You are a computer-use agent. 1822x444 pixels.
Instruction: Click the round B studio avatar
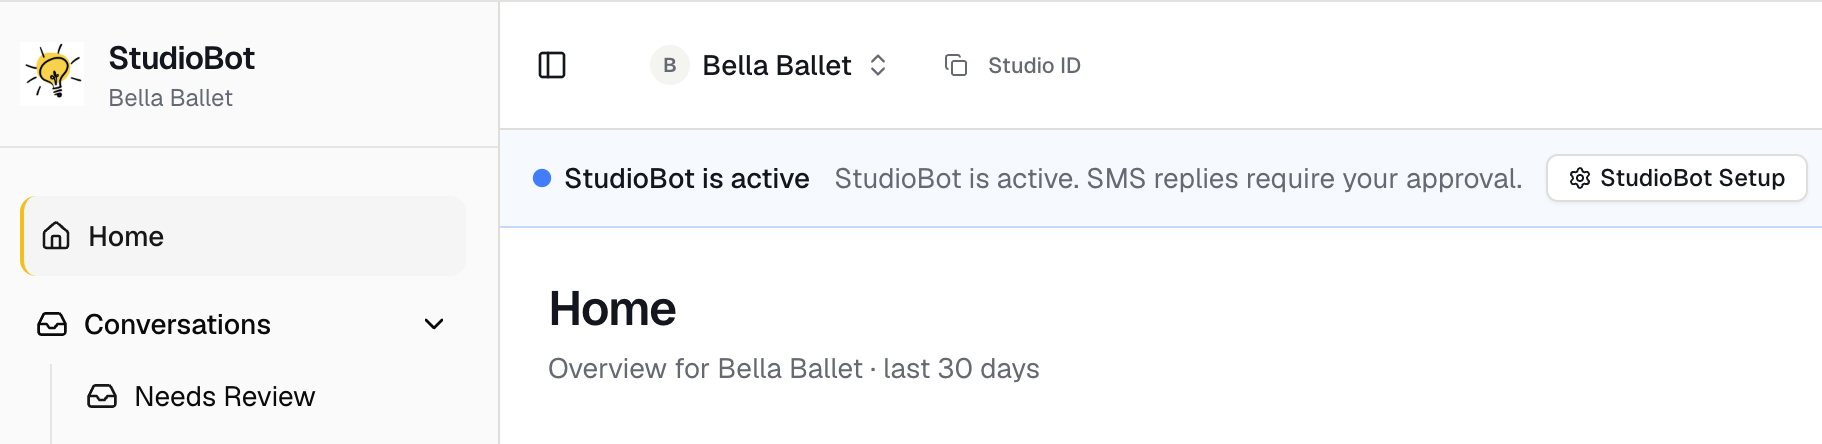(x=670, y=65)
